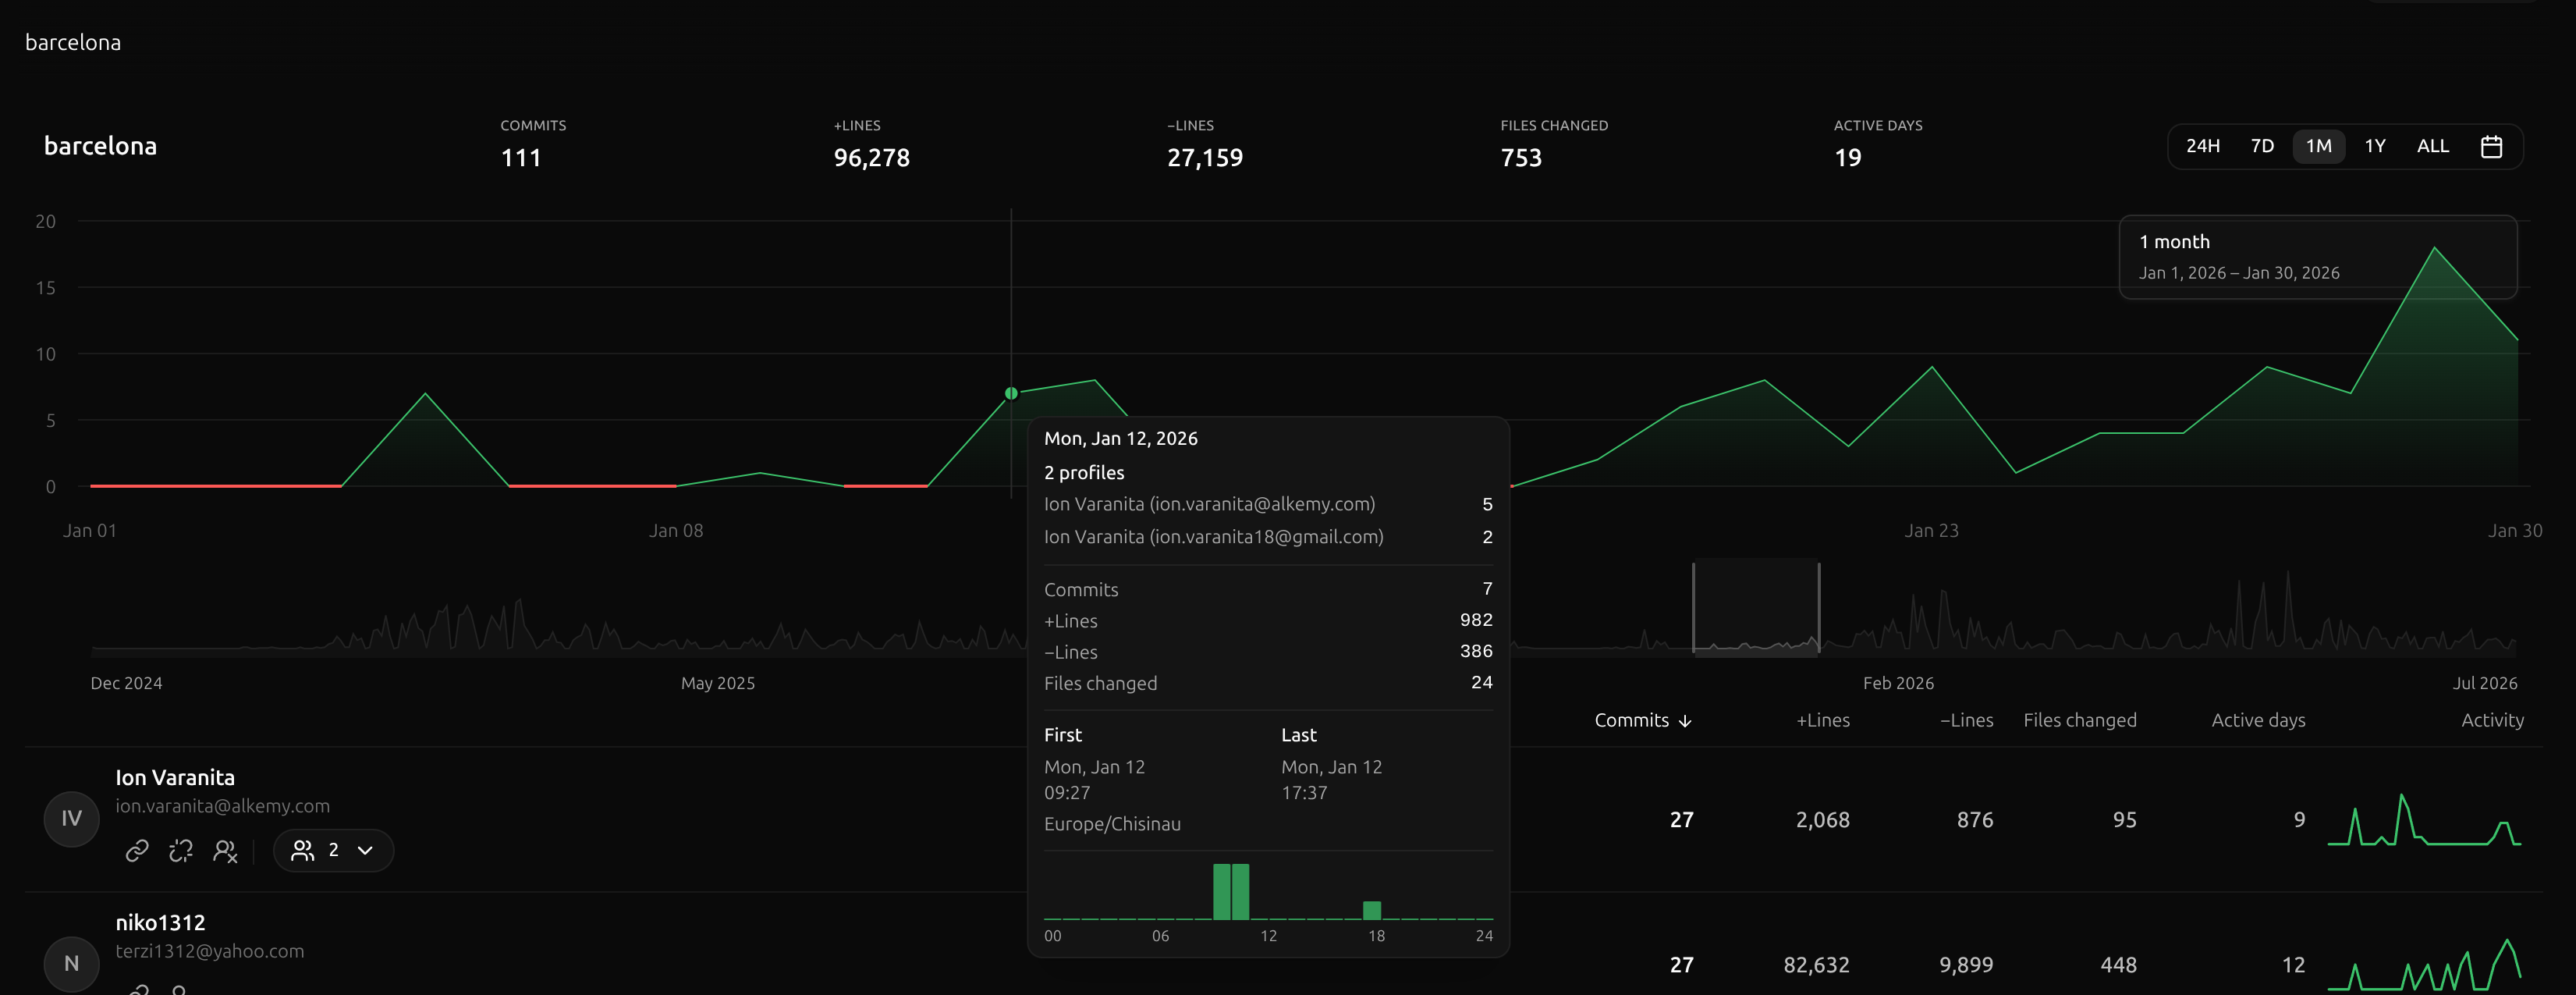Open the calendar date range picker
The image size is (2576, 995).
pos(2491,146)
